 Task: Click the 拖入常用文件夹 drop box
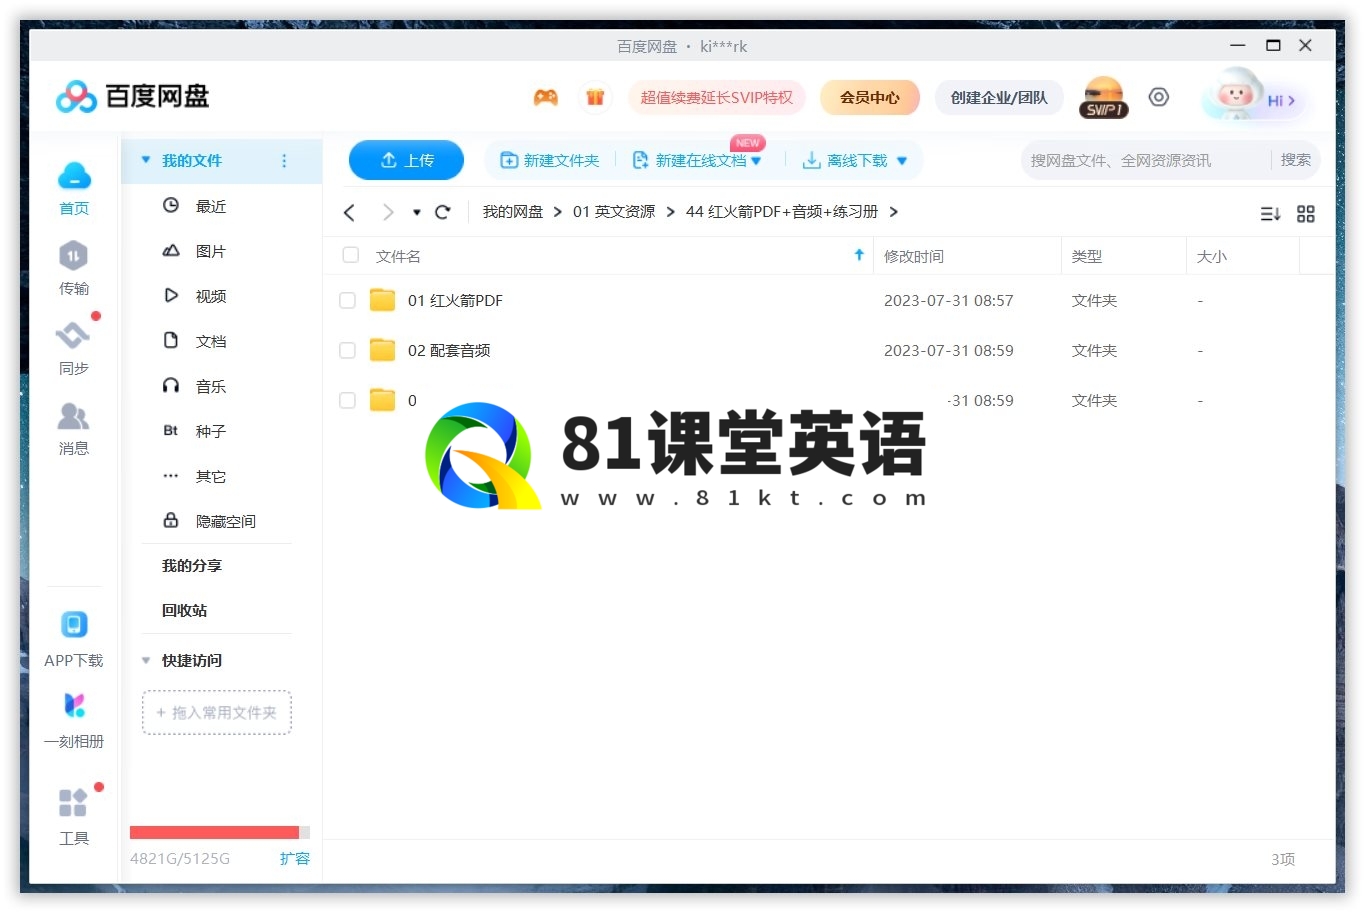(x=217, y=713)
